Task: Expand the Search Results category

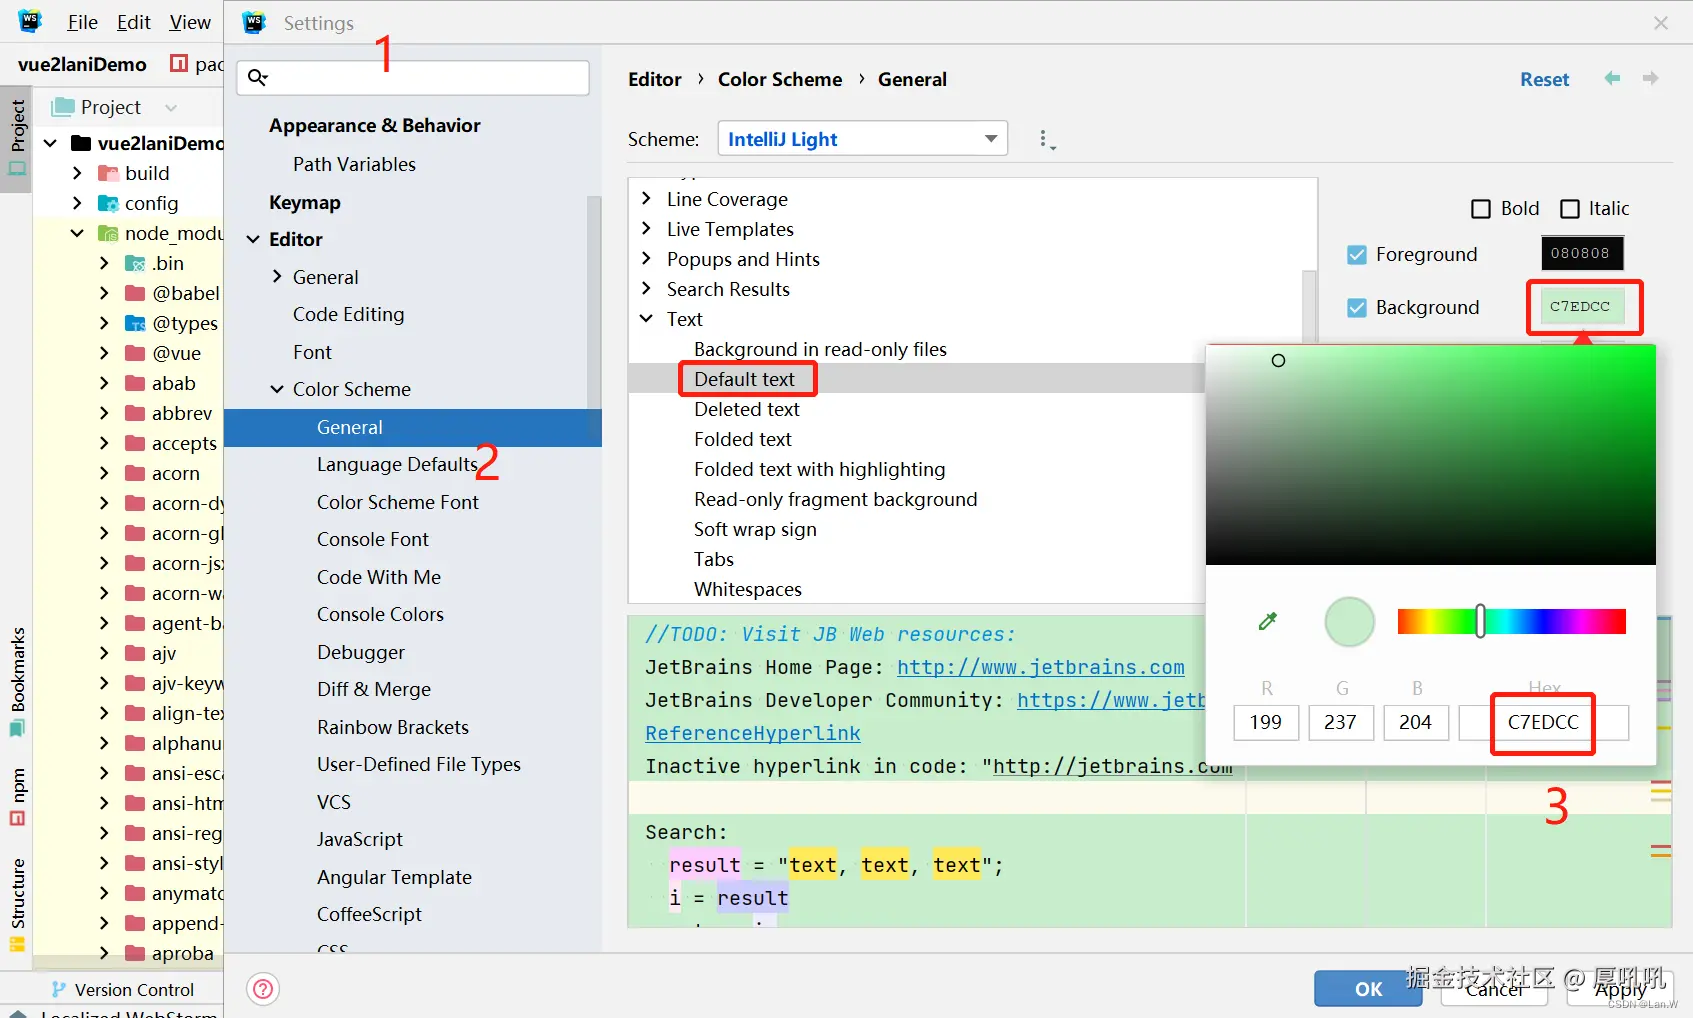Action: pyautogui.click(x=646, y=289)
